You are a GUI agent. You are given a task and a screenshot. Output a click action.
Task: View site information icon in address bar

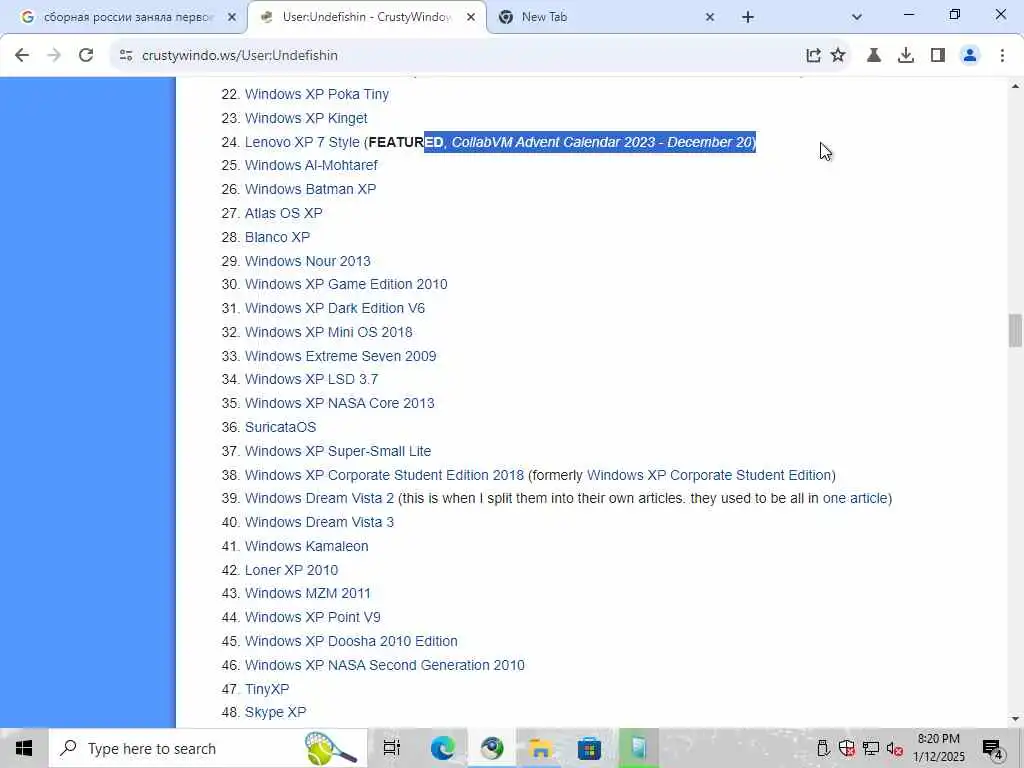tap(126, 56)
